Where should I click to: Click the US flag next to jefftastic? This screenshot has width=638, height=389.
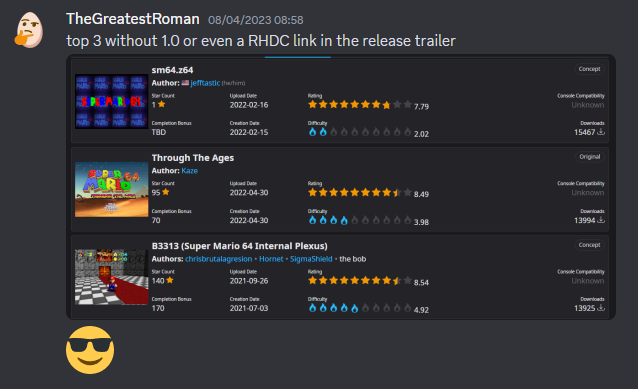(x=185, y=83)
